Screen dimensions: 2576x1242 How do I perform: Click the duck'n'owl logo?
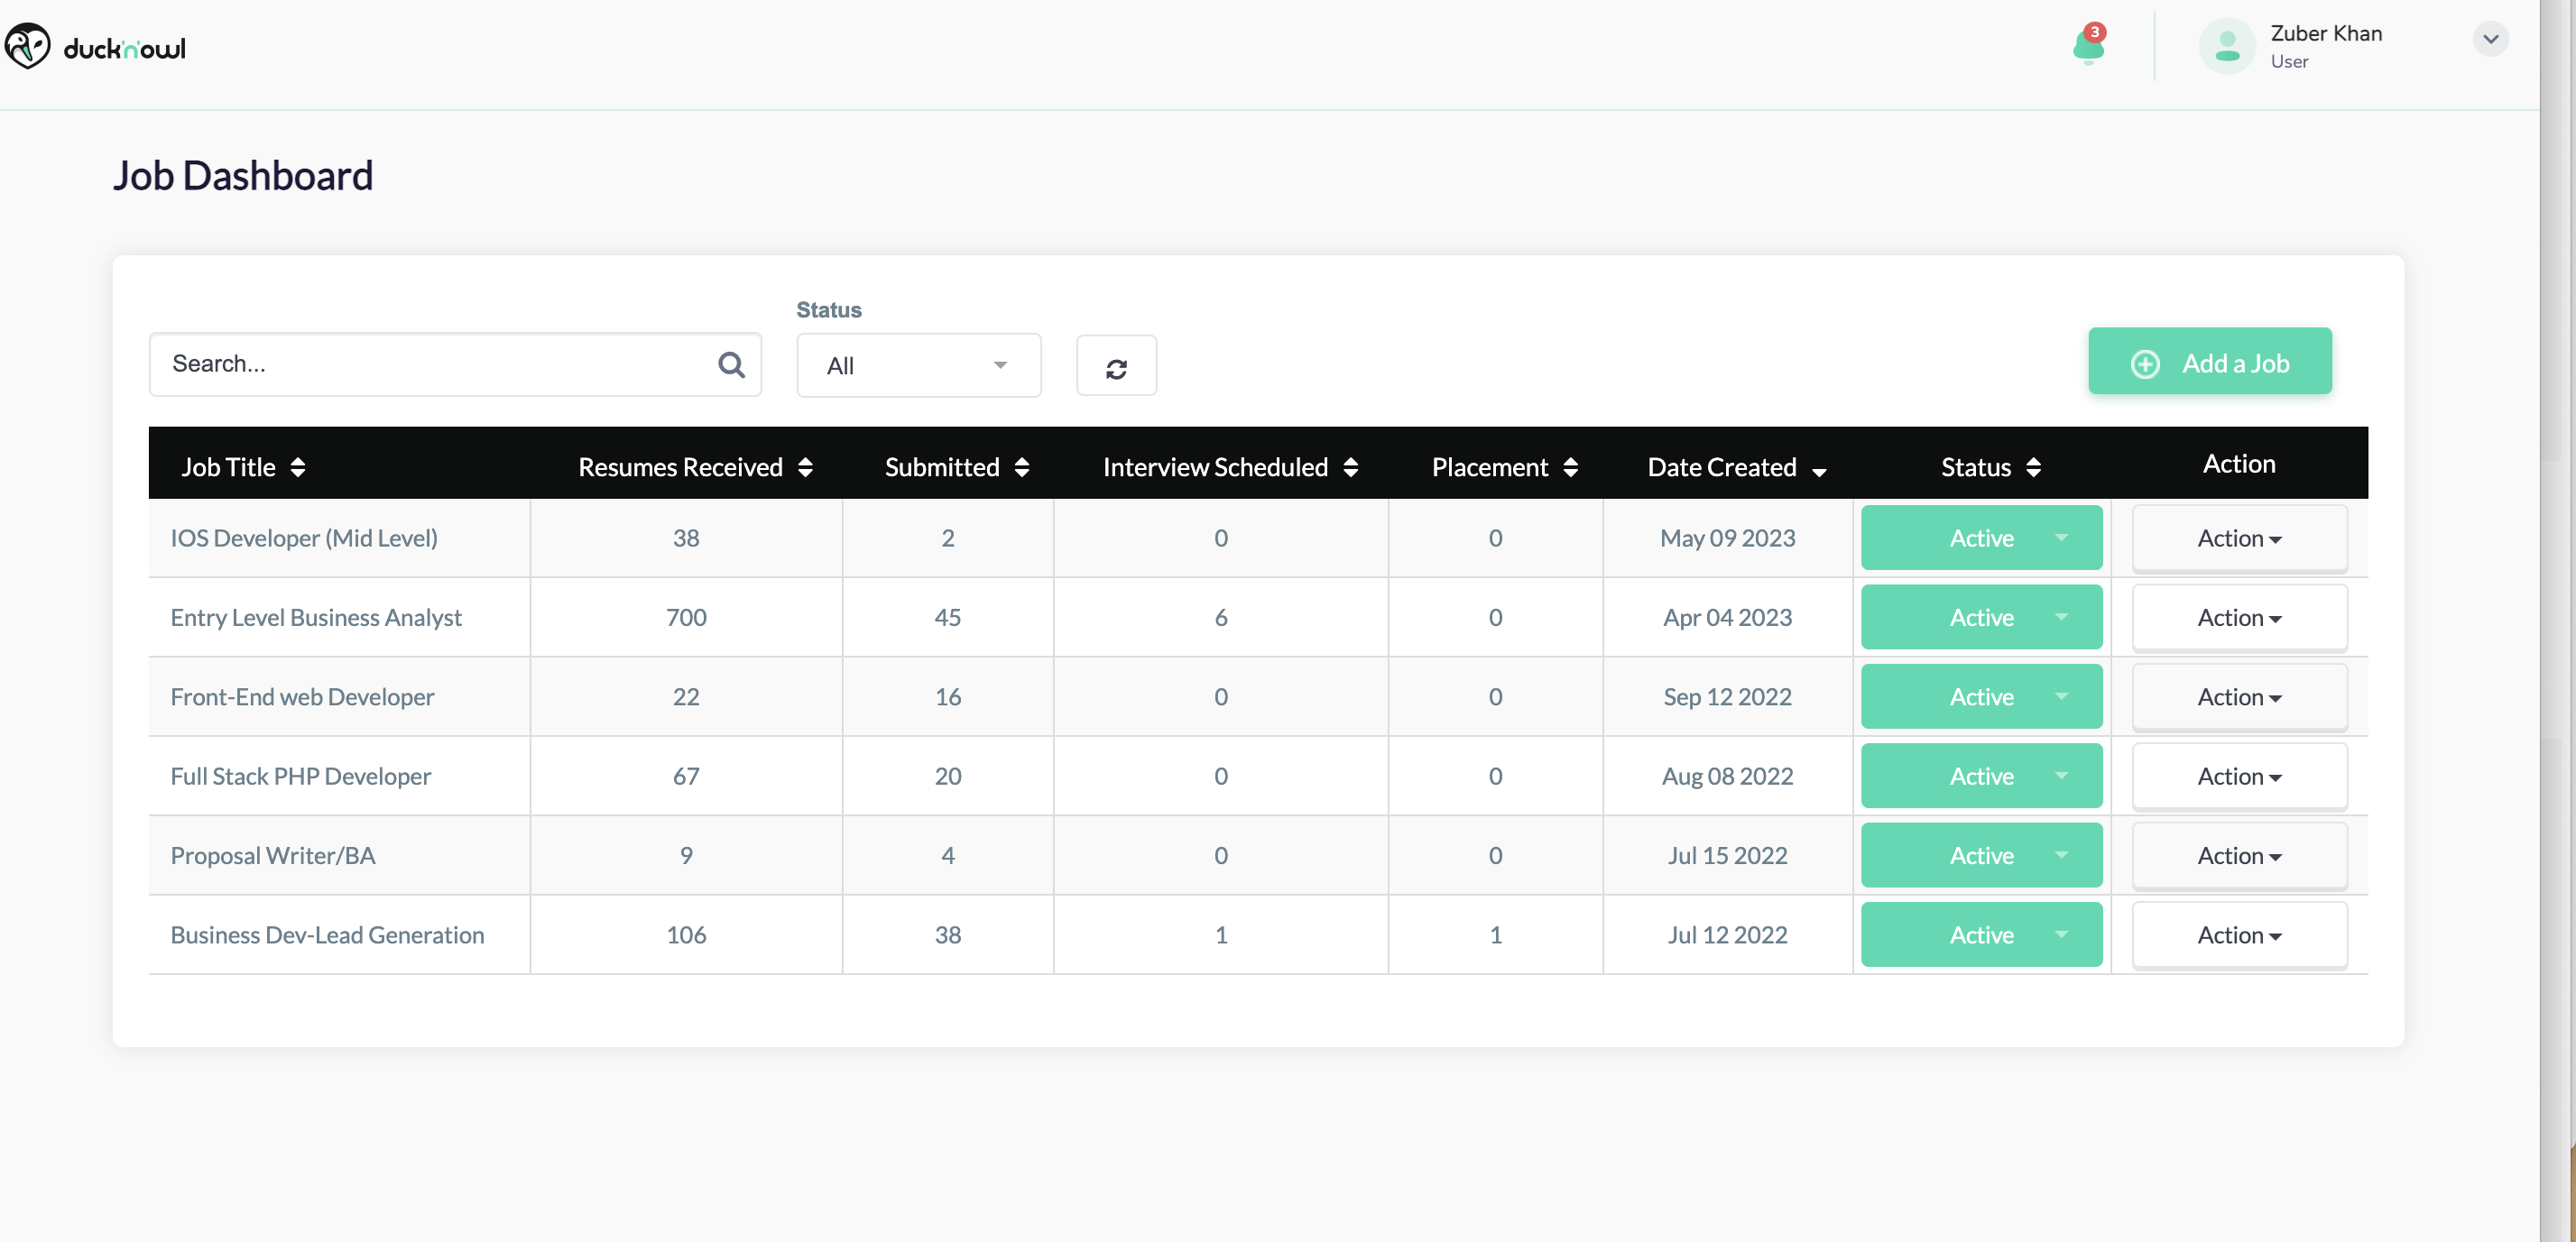96,47
